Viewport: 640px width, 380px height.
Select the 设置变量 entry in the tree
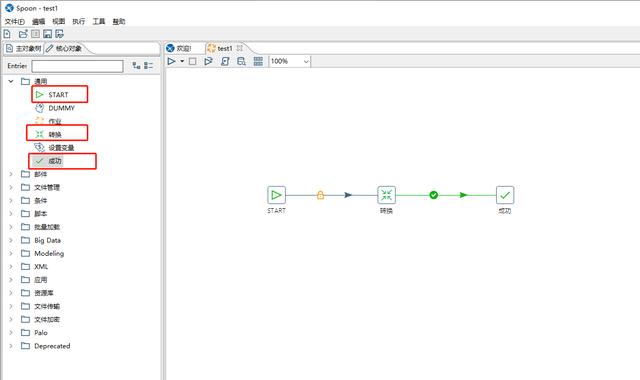tap(61, 148)
